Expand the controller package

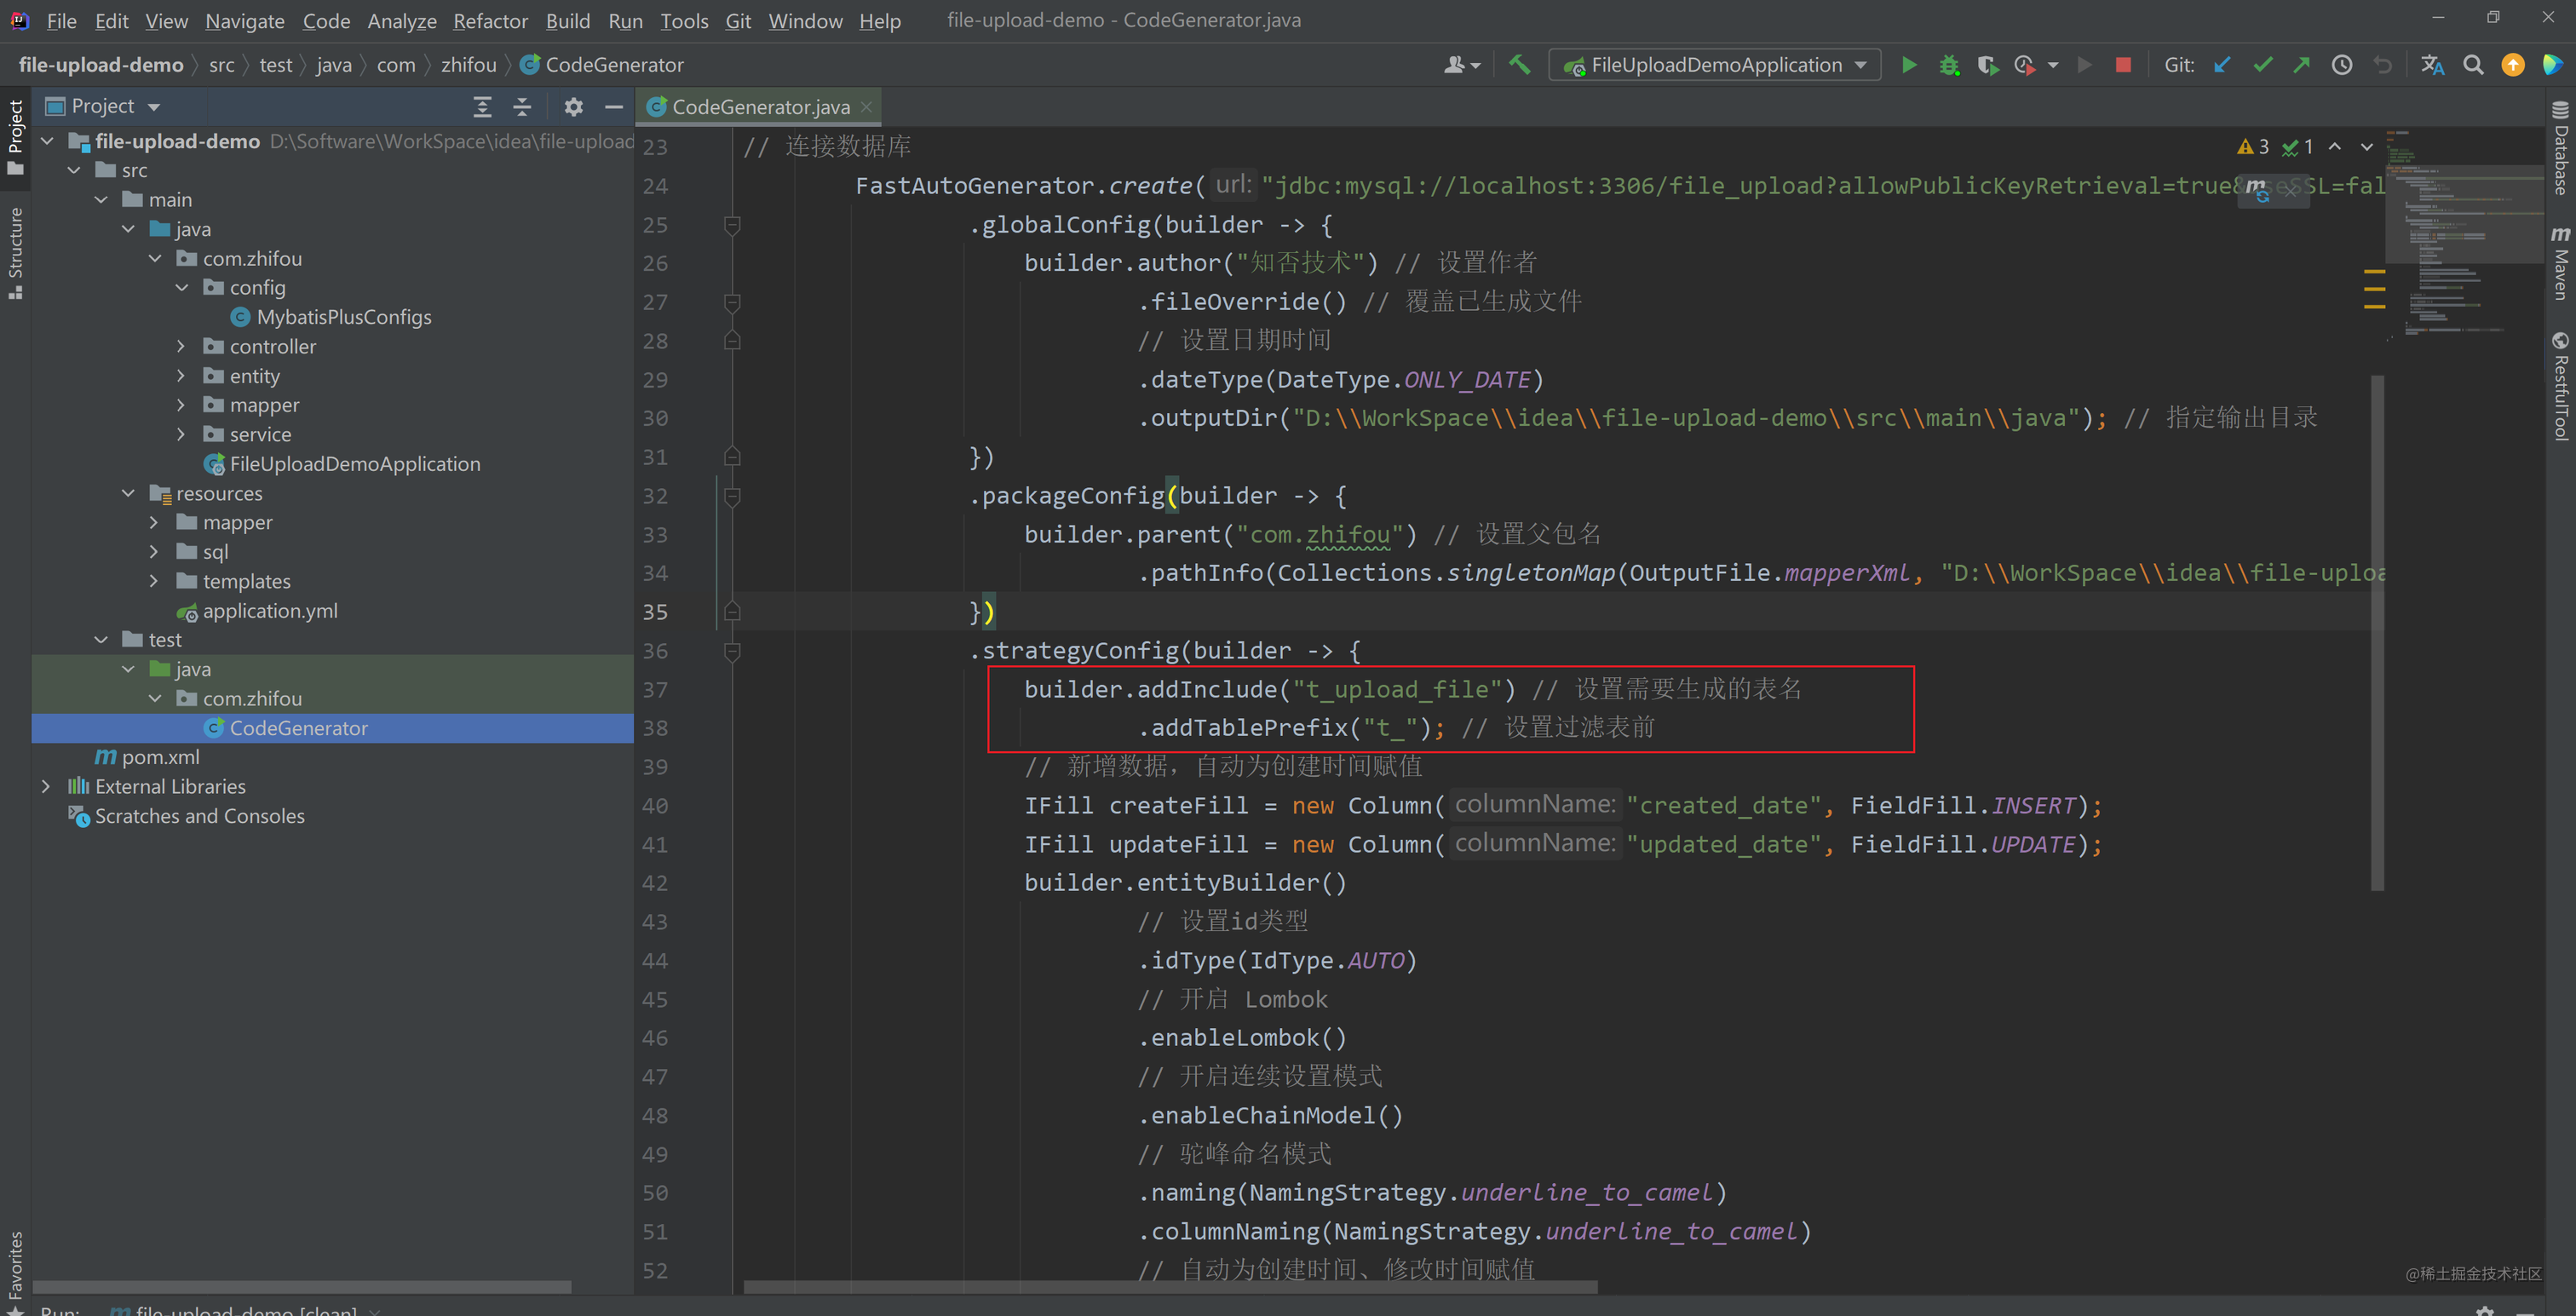pos(181,346)
